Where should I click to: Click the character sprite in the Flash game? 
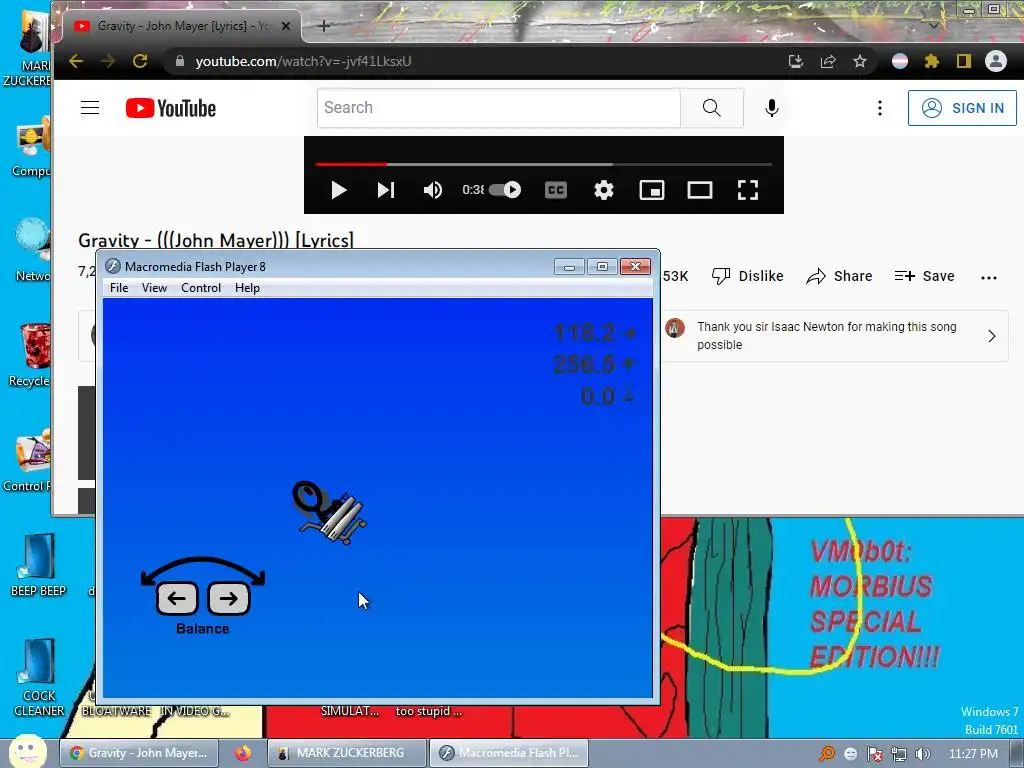pyautogui.click(x=328, y=513)
